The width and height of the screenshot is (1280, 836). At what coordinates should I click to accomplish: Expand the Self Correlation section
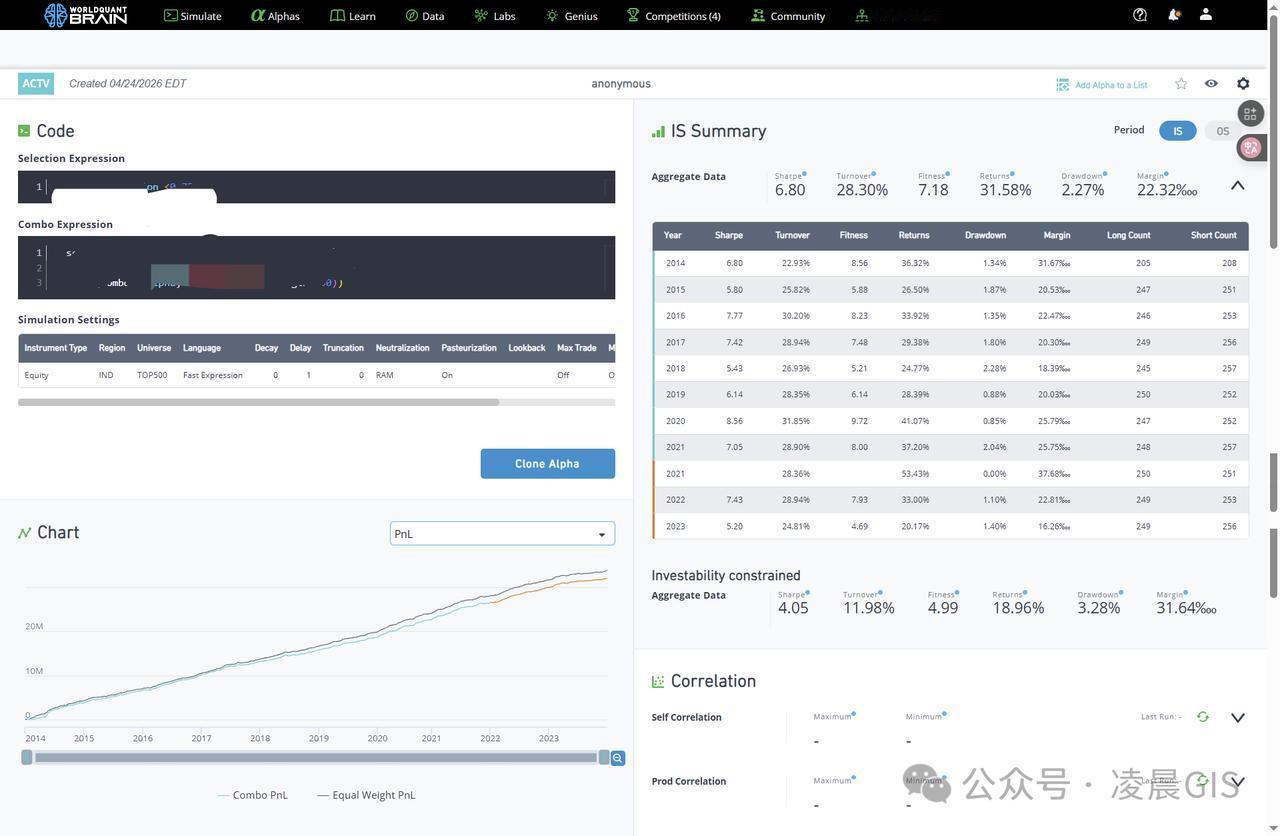coord(1237,718)
